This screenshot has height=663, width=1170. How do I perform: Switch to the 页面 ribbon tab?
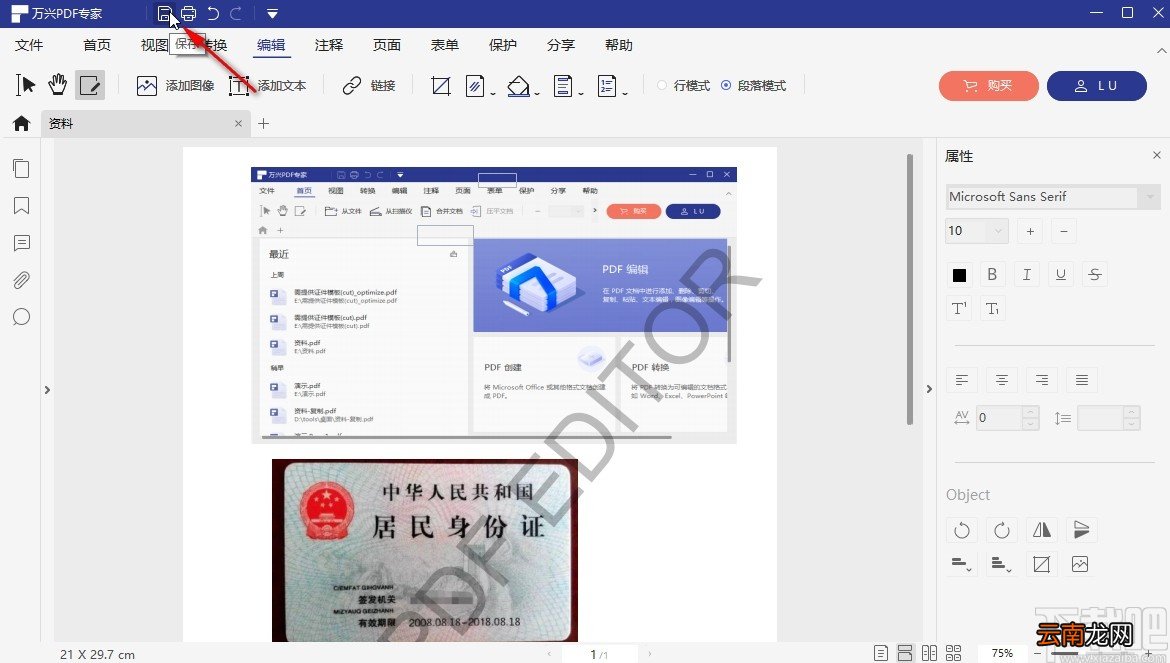click(387, 45)
